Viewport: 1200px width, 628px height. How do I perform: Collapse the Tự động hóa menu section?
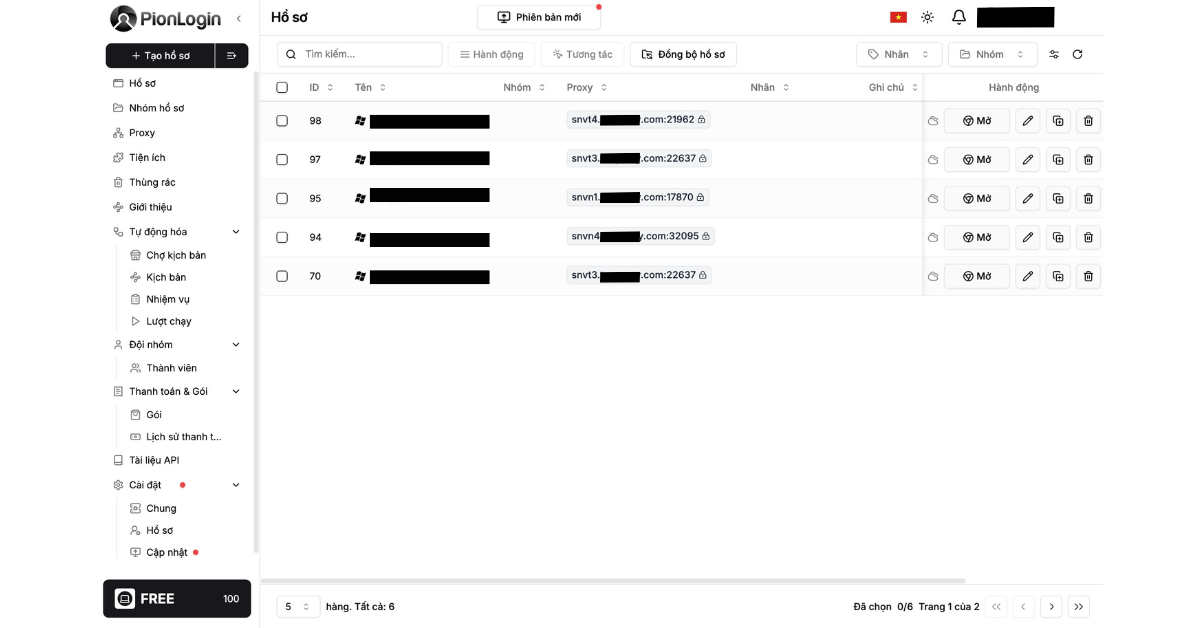coord(236,232)
